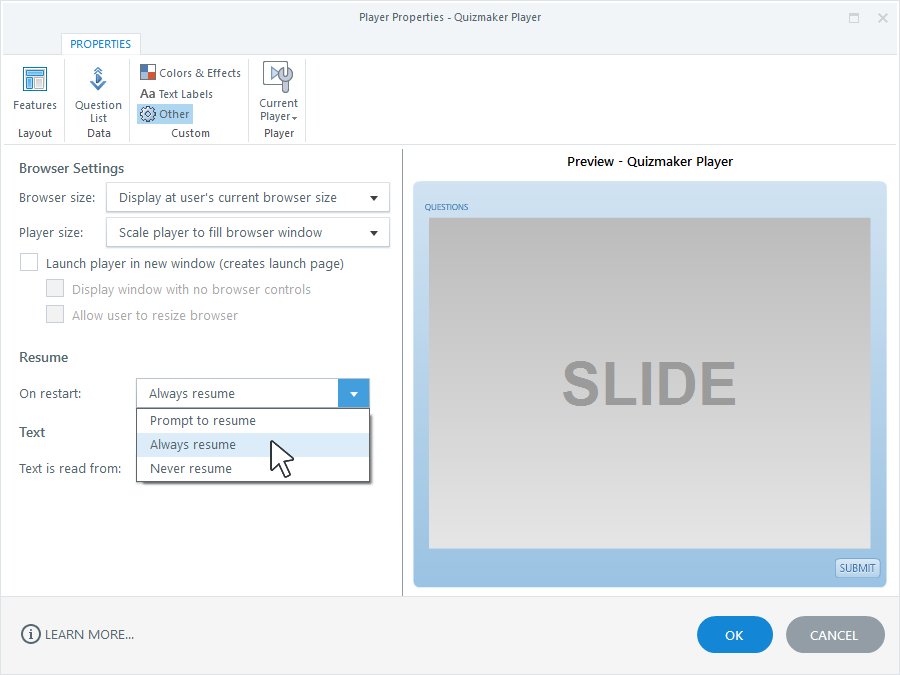Open the Question List data icon

(x=98, y=95)
